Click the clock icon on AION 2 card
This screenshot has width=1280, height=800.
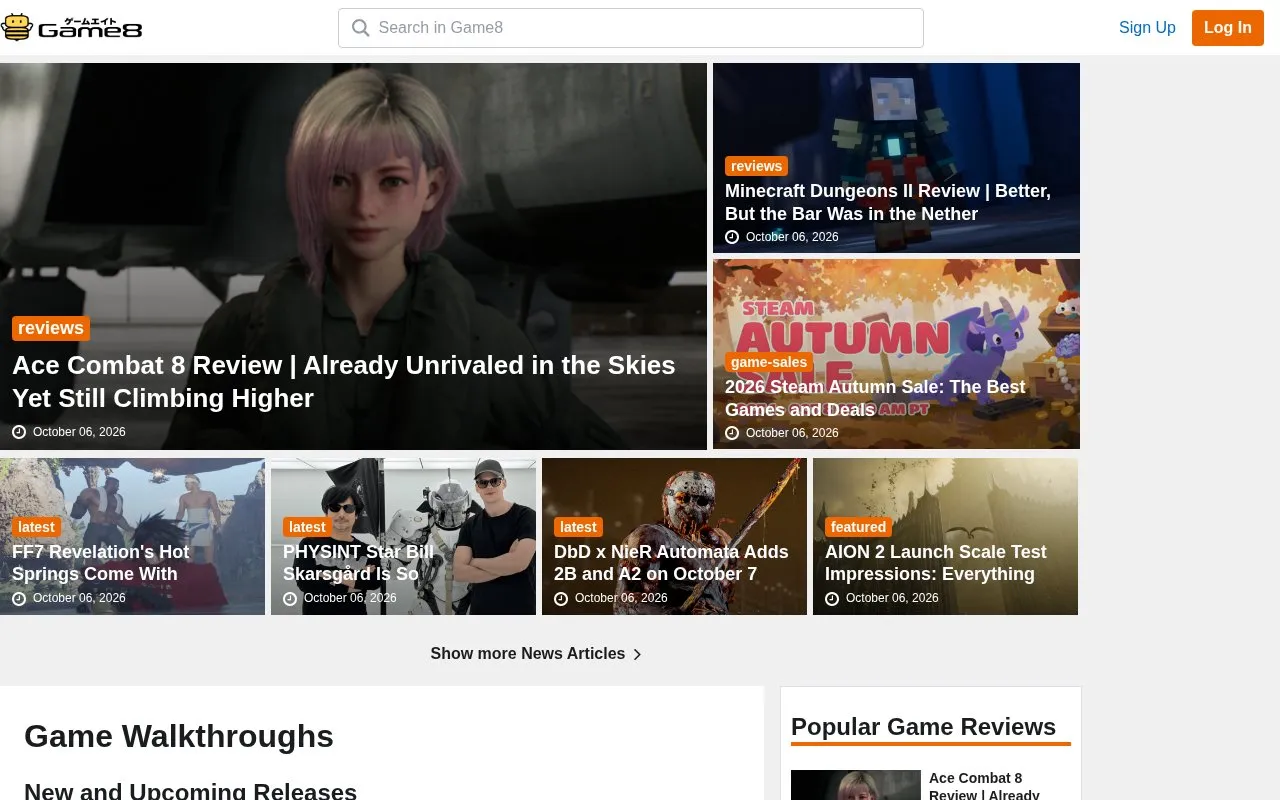pyautogui.click(x=832, y=598)
